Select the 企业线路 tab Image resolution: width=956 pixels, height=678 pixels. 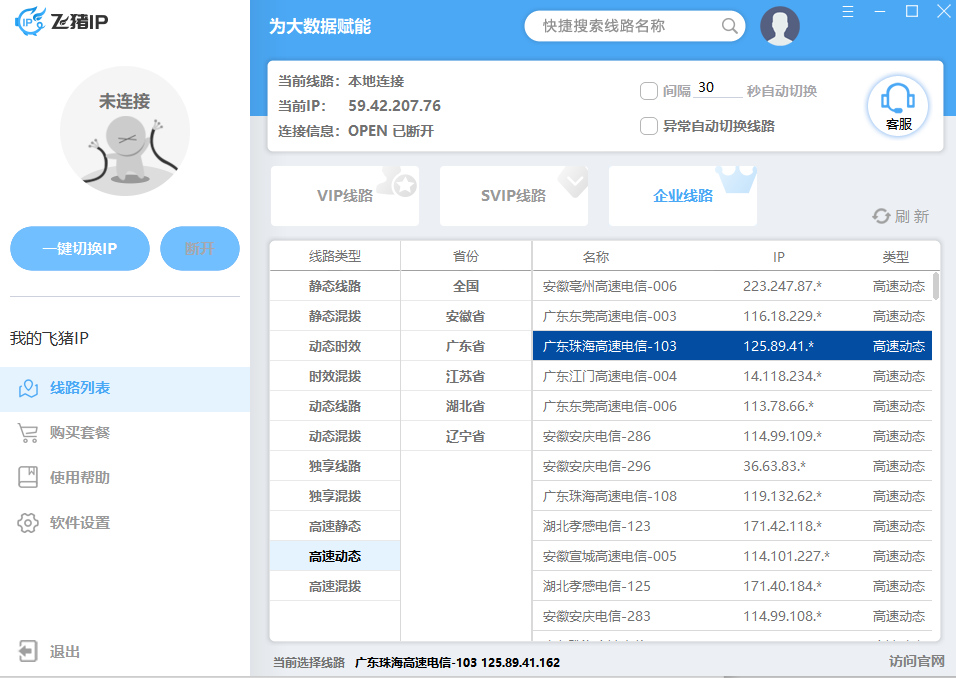pyautogui.click(x=683, y=196)
